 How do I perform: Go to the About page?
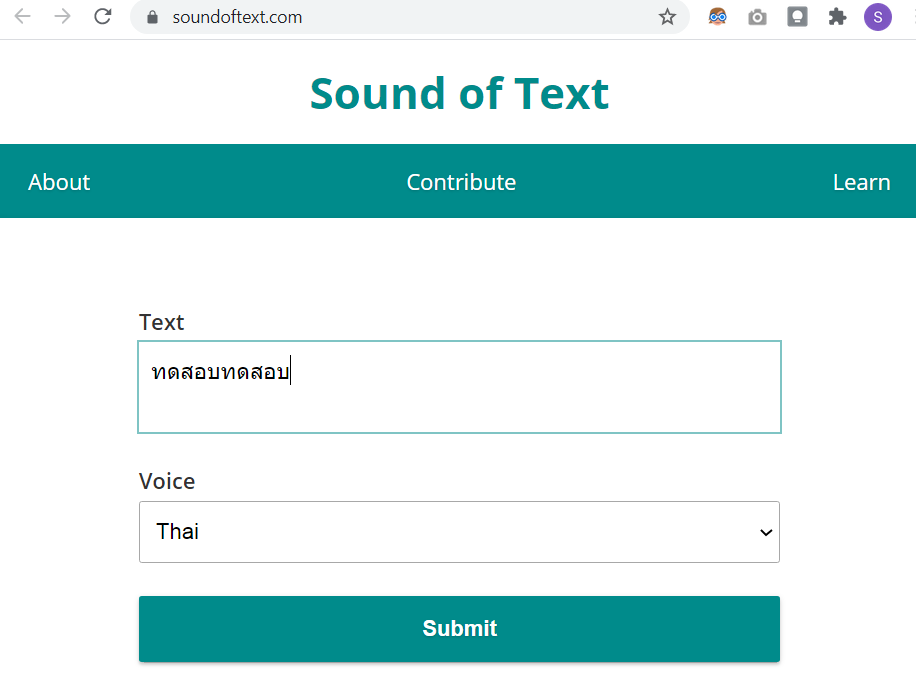click(x=59, y=182)
